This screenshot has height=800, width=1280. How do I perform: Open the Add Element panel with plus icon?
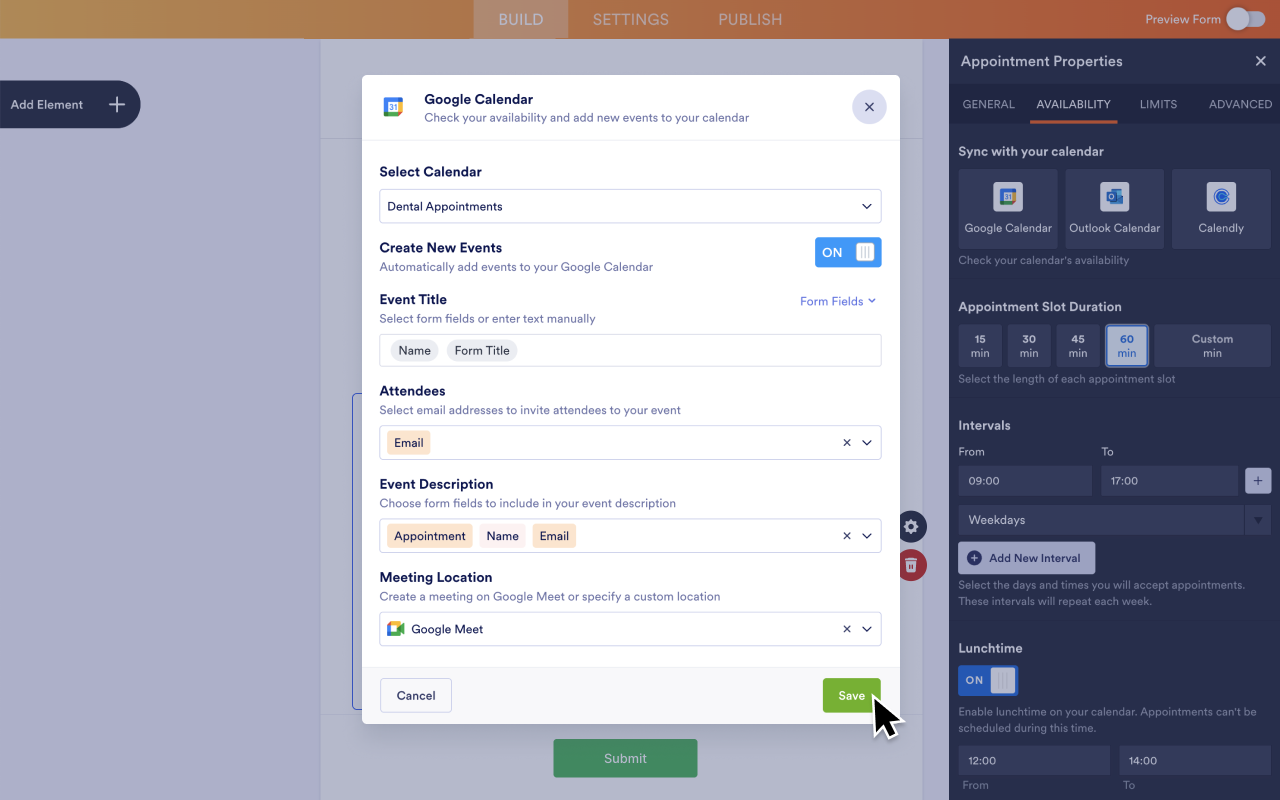(x=117, y=104)
